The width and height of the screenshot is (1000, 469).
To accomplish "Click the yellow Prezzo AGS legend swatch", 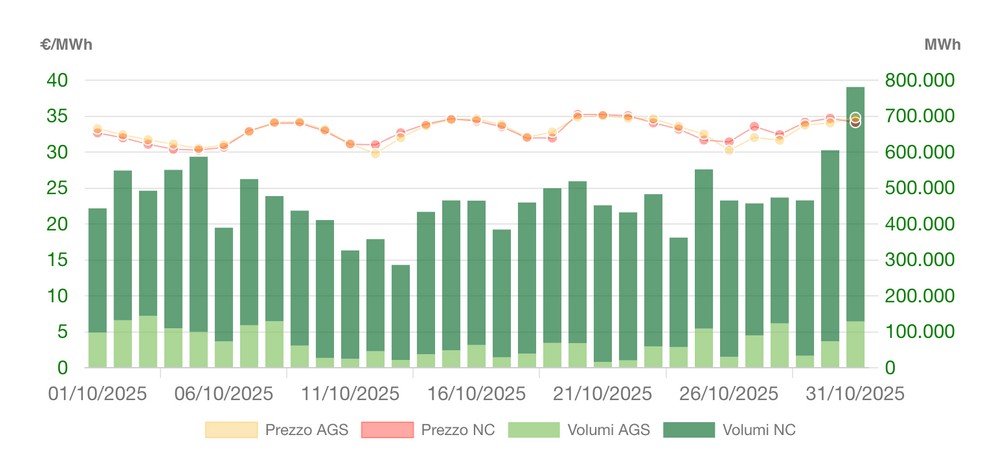I will click(230, 430).
